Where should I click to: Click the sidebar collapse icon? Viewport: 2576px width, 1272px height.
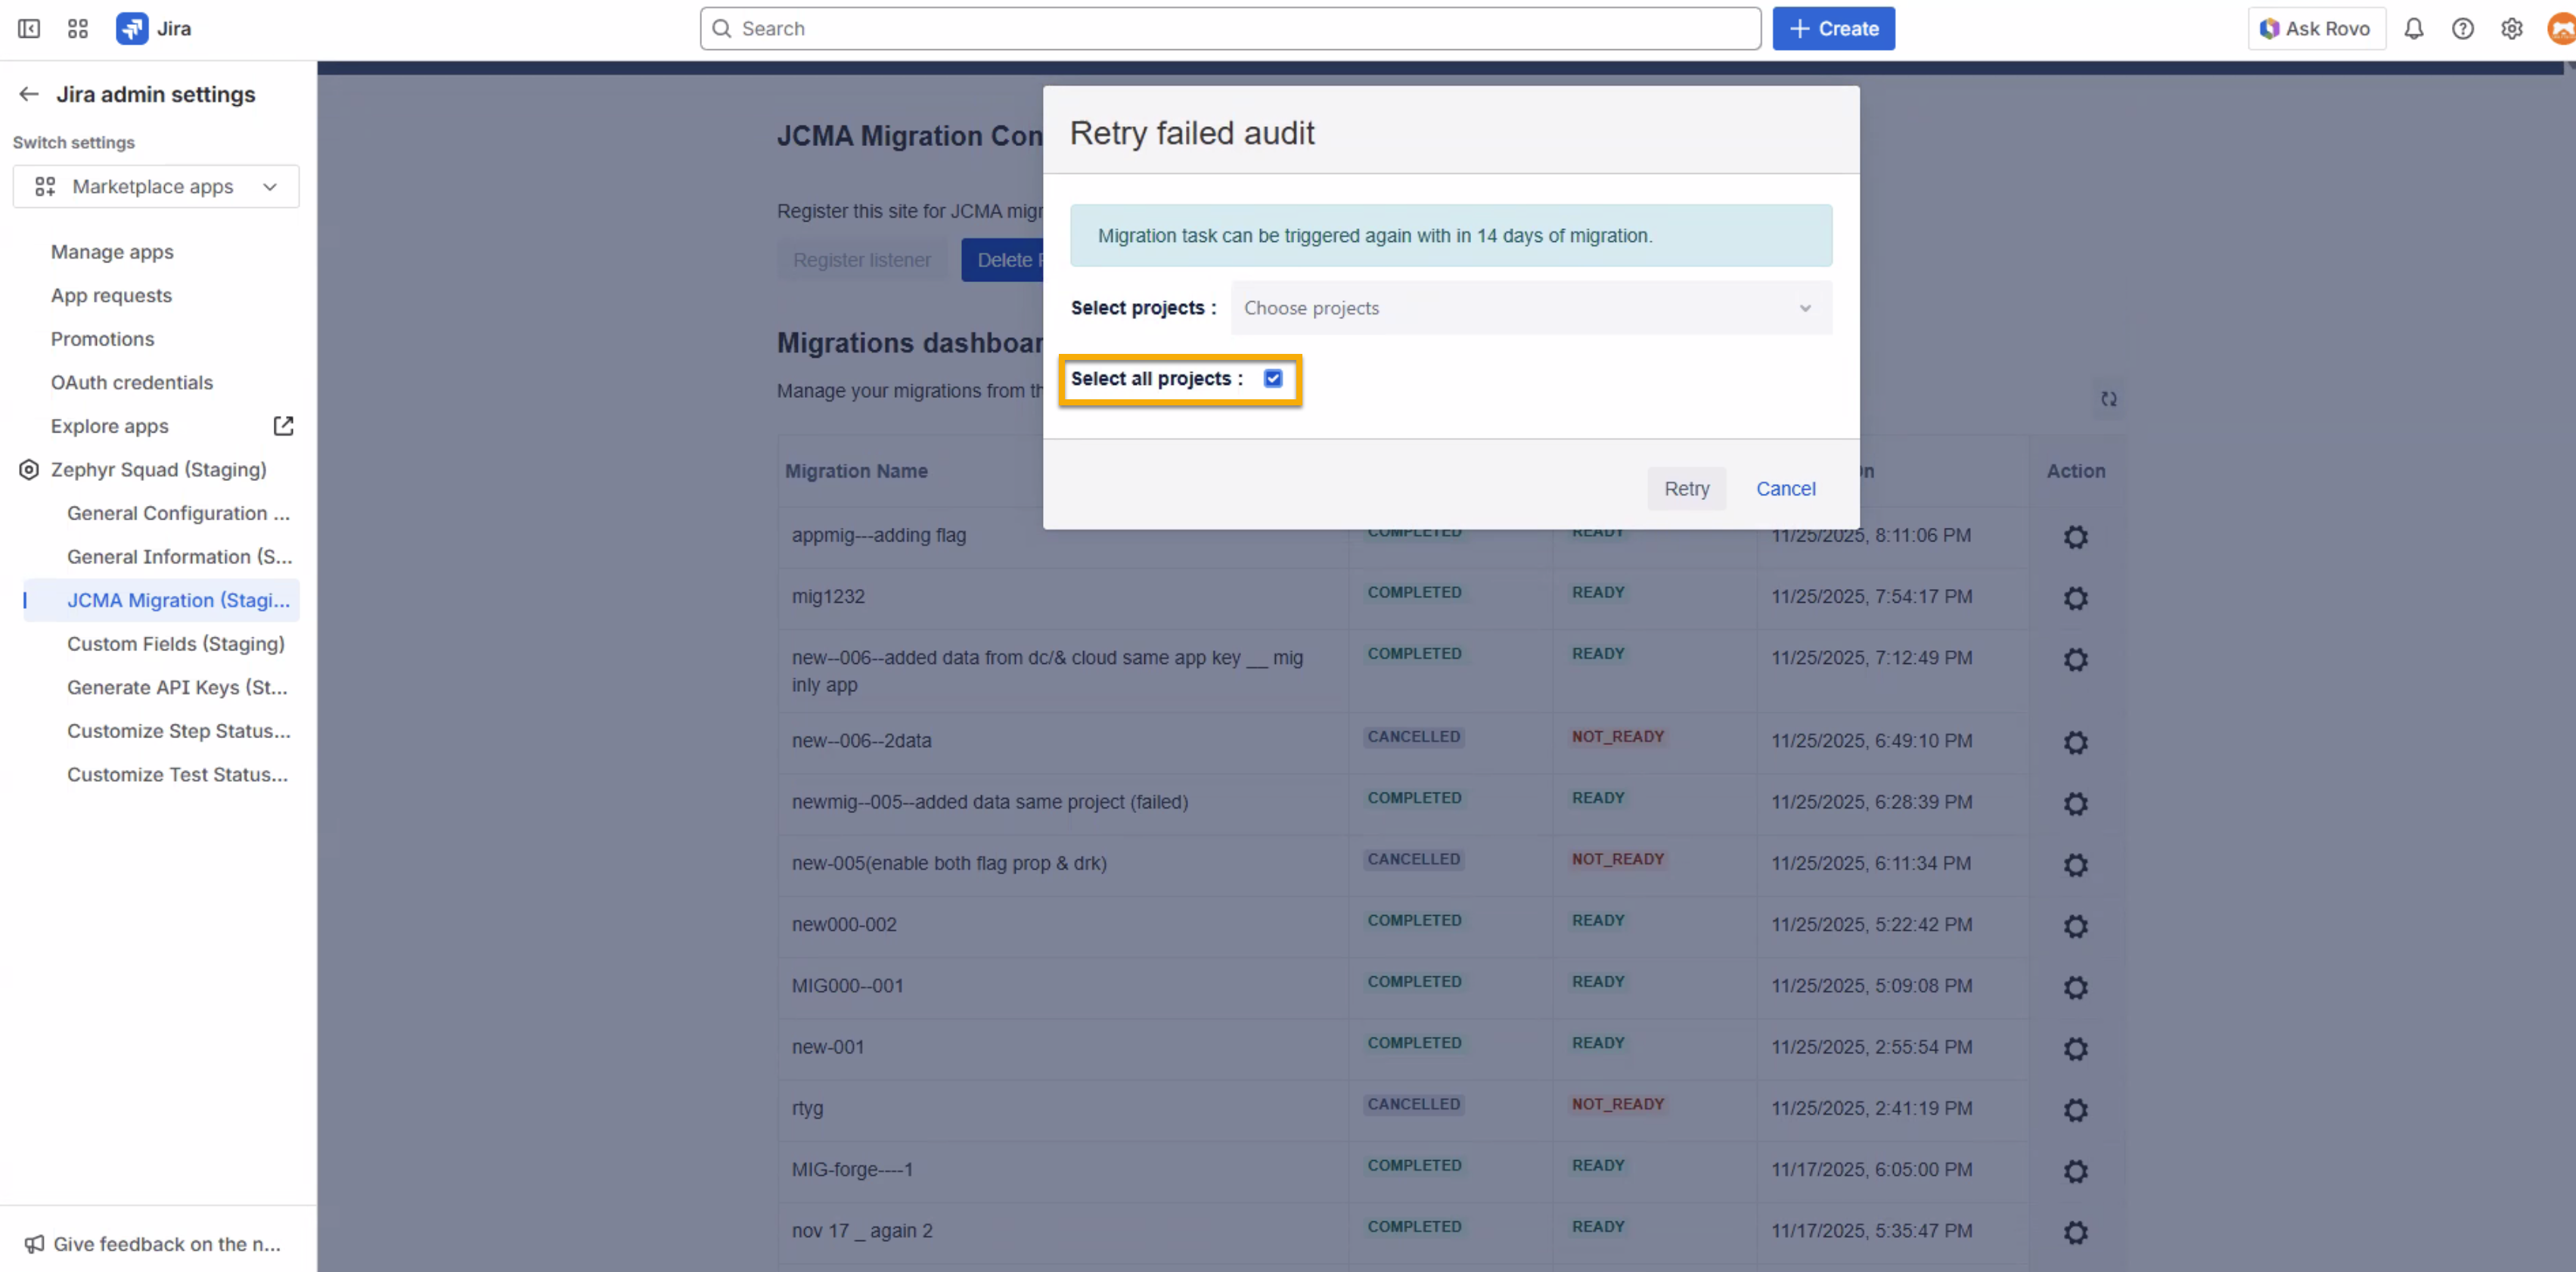point(29,29)
